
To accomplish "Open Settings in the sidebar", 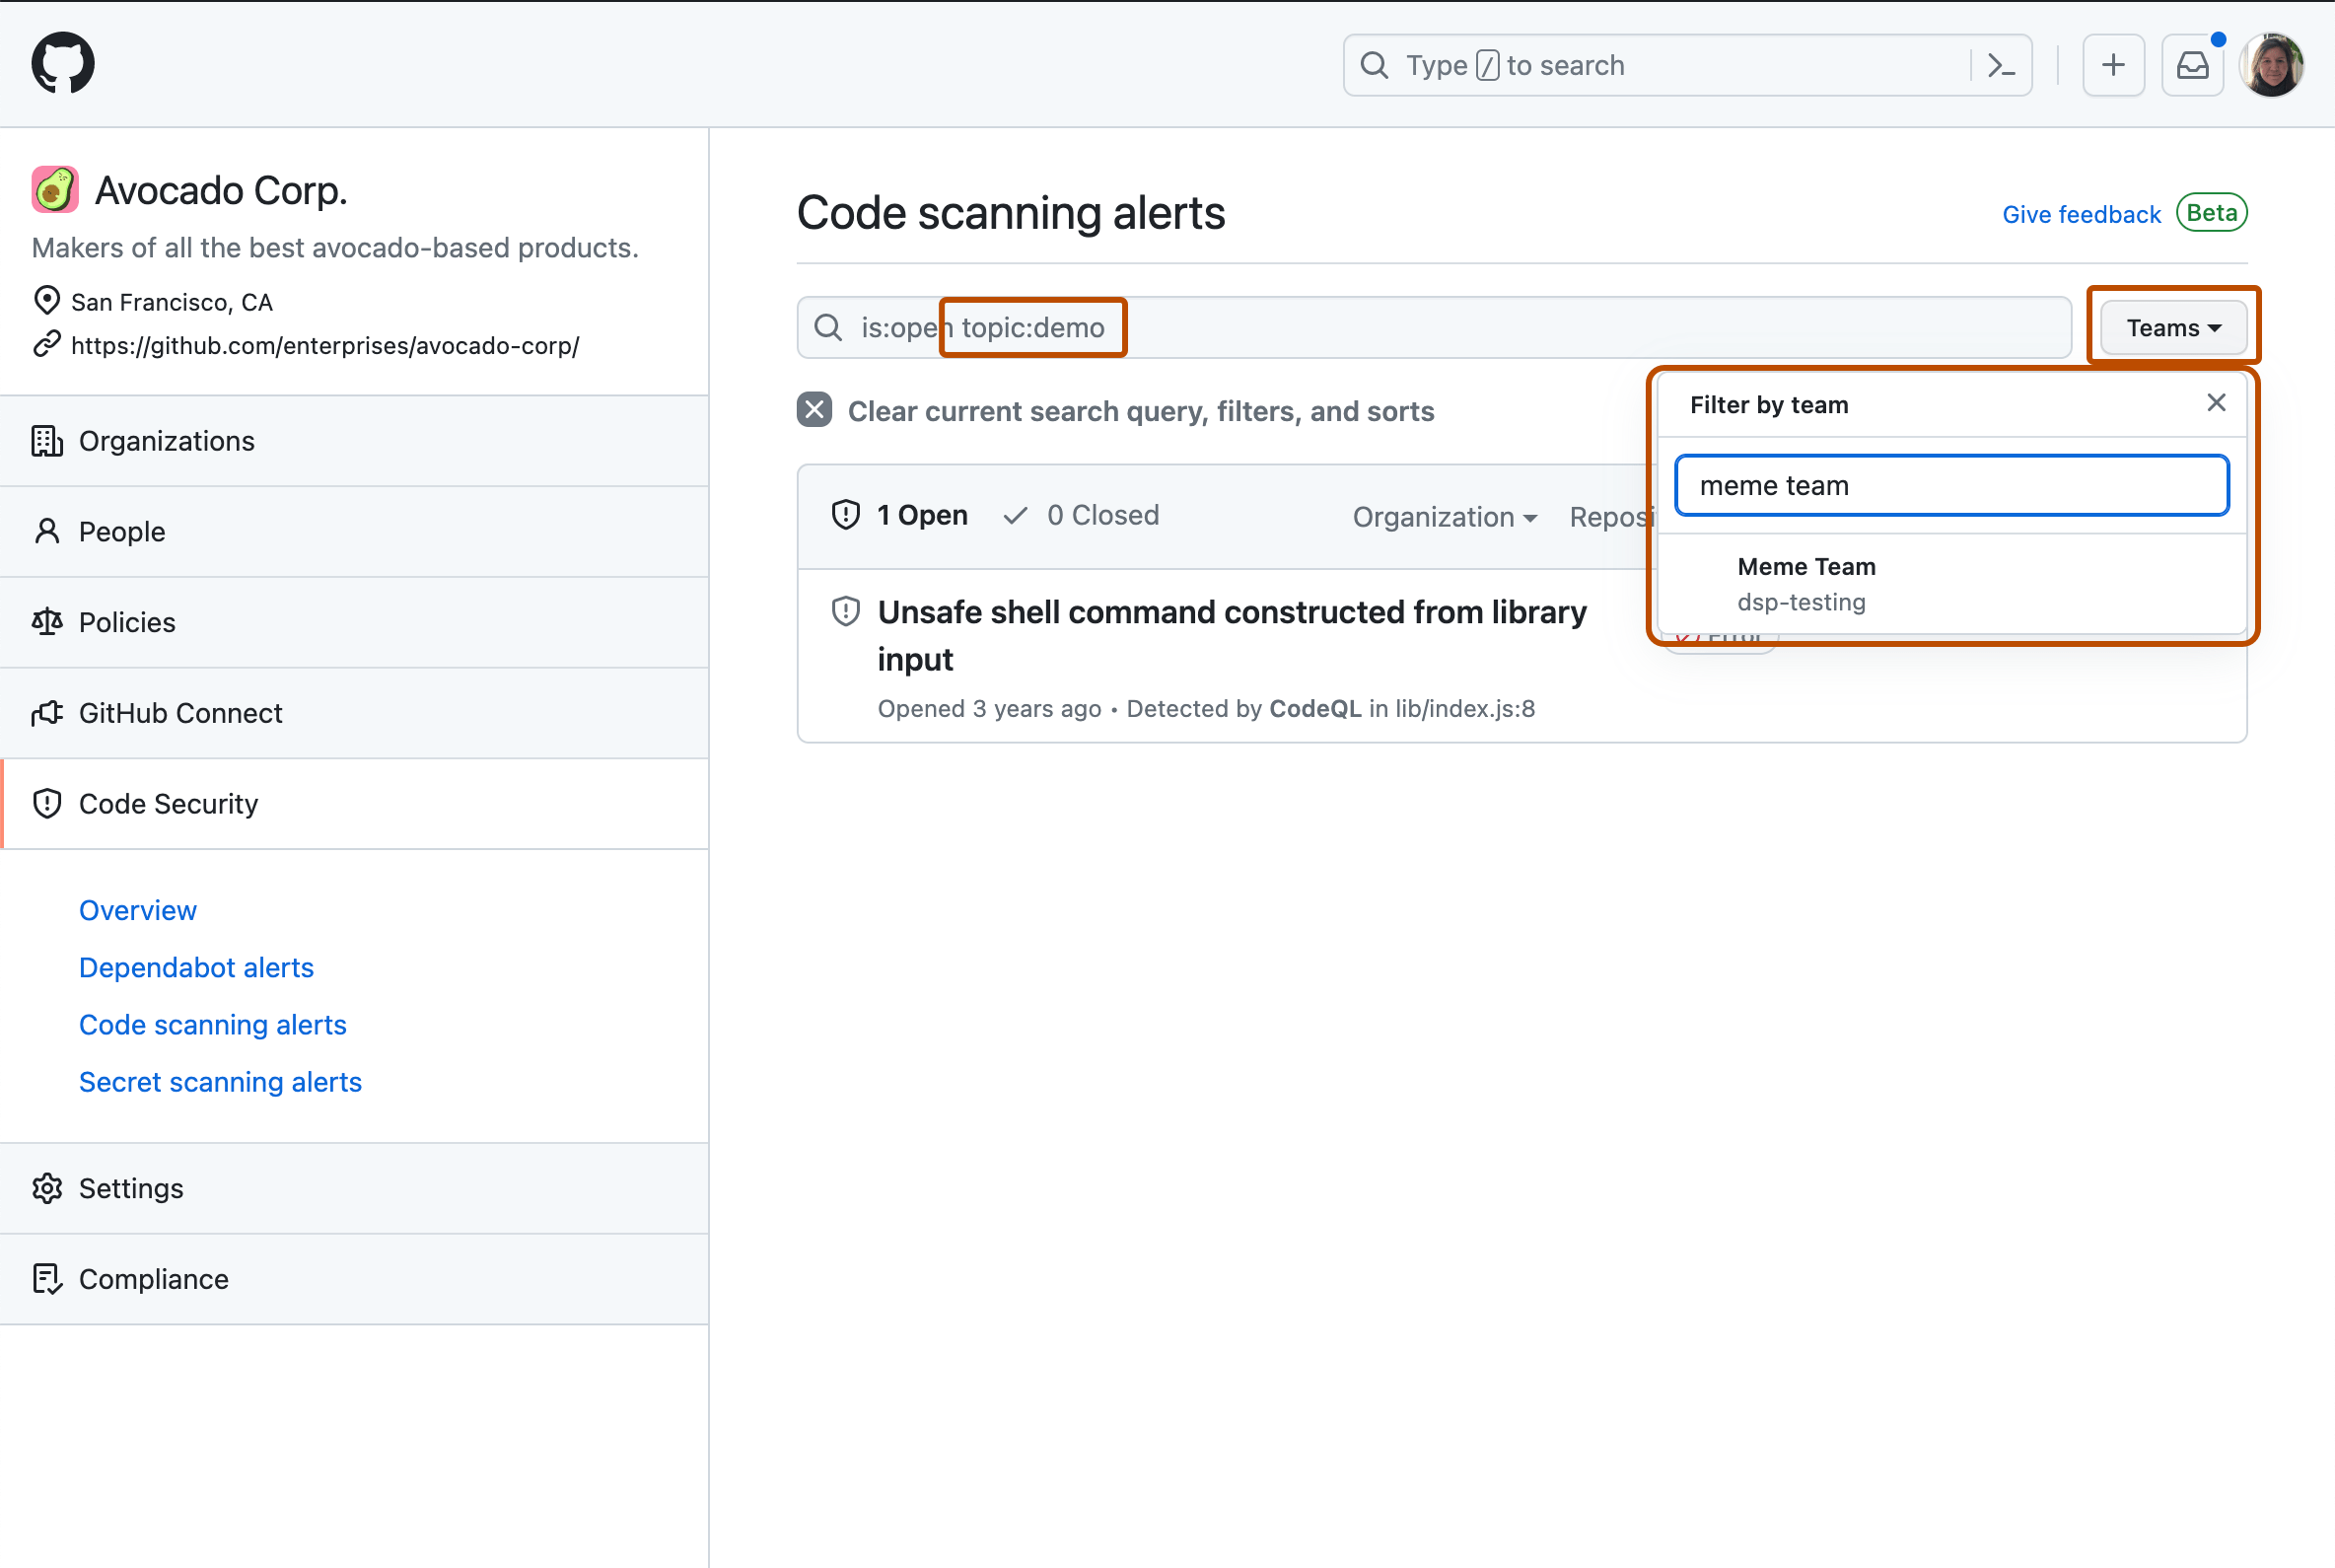I will [354, 1188].
